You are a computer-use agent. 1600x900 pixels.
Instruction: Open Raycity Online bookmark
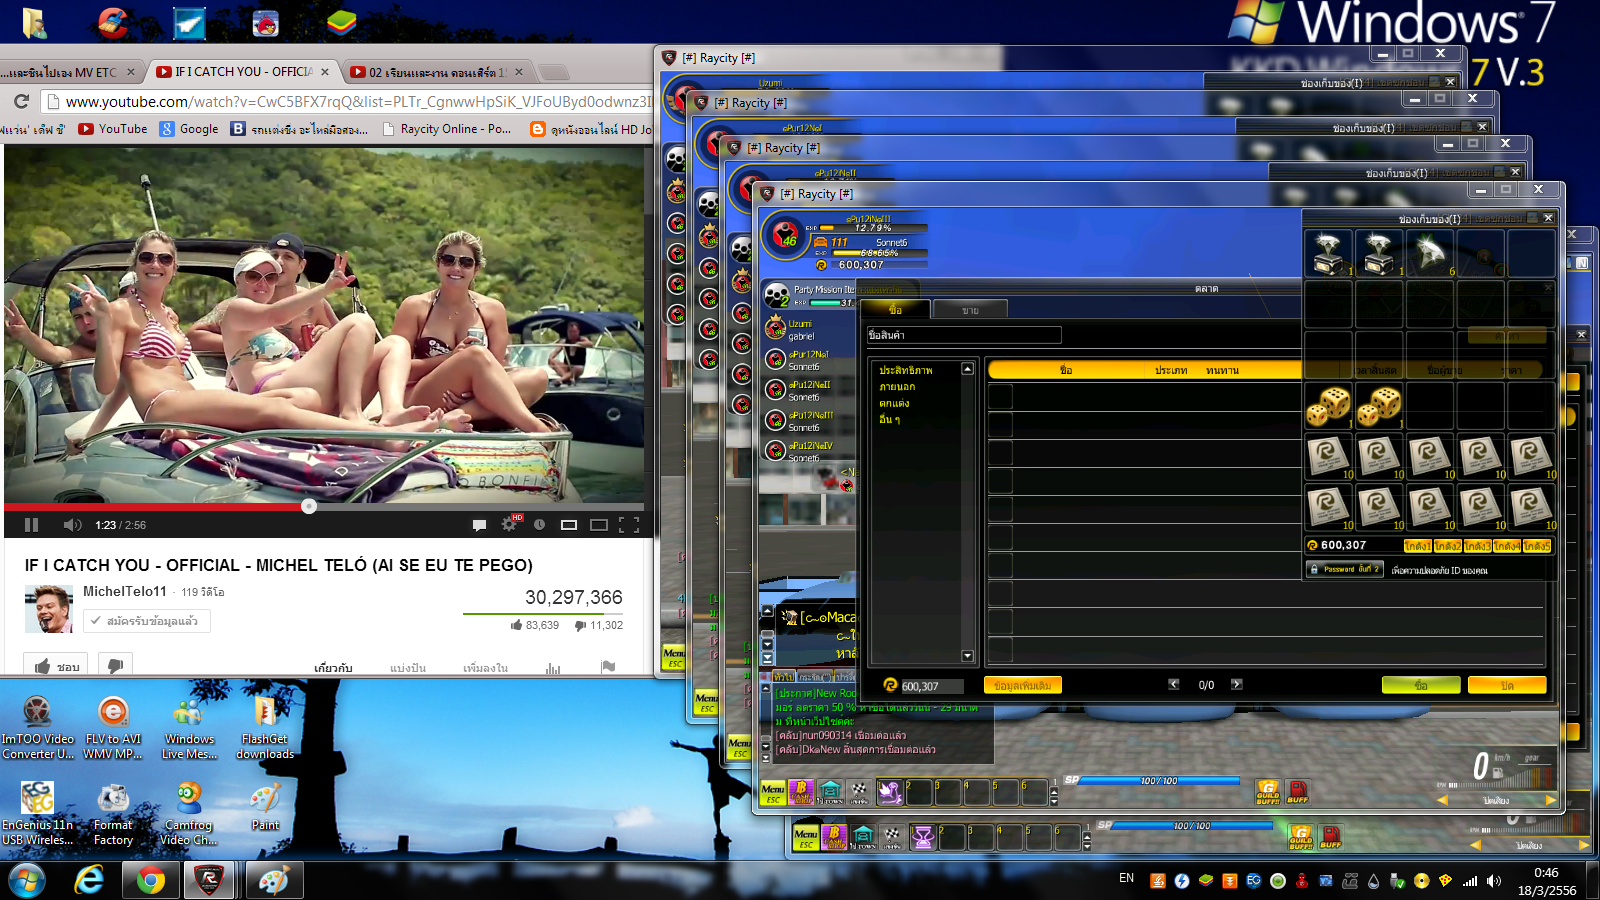446,129
